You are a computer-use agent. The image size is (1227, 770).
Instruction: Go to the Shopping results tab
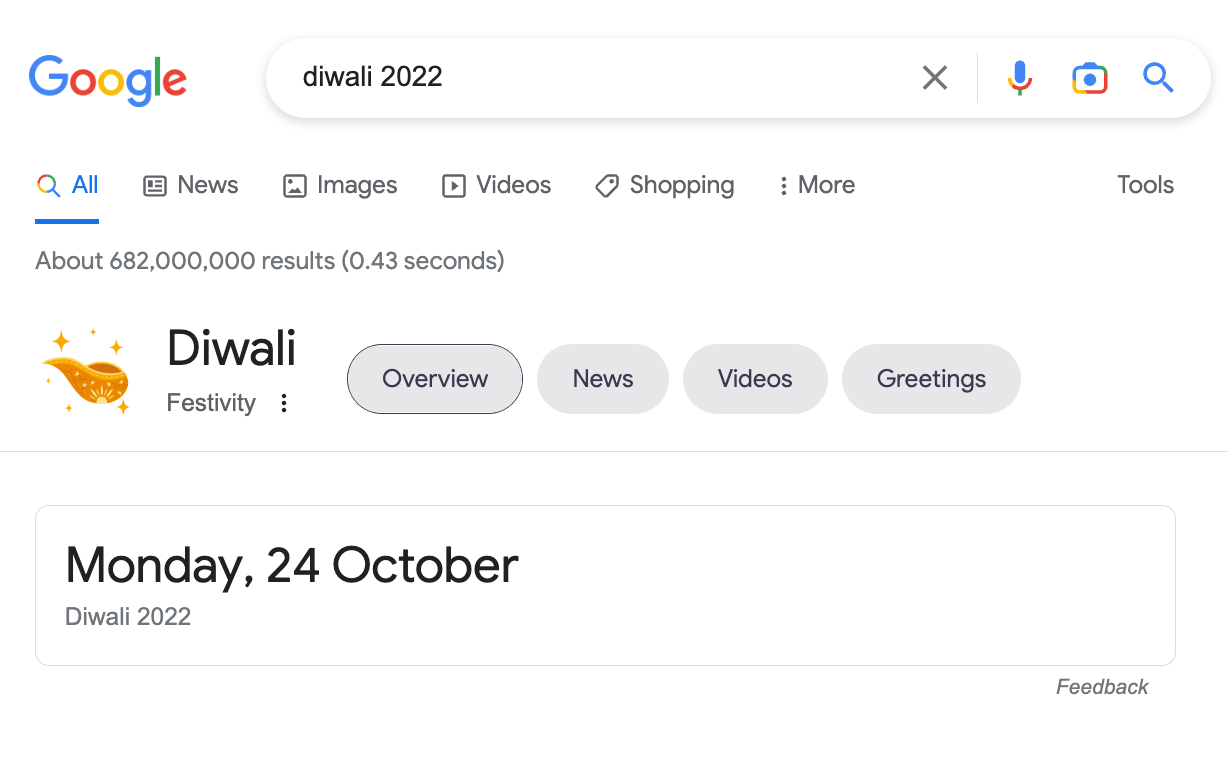point(665,185)
